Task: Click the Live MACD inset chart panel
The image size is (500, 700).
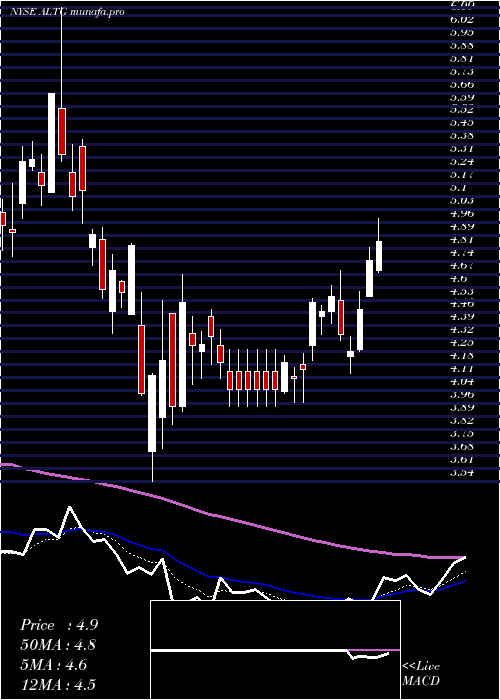Action: (x=275, y=650)
